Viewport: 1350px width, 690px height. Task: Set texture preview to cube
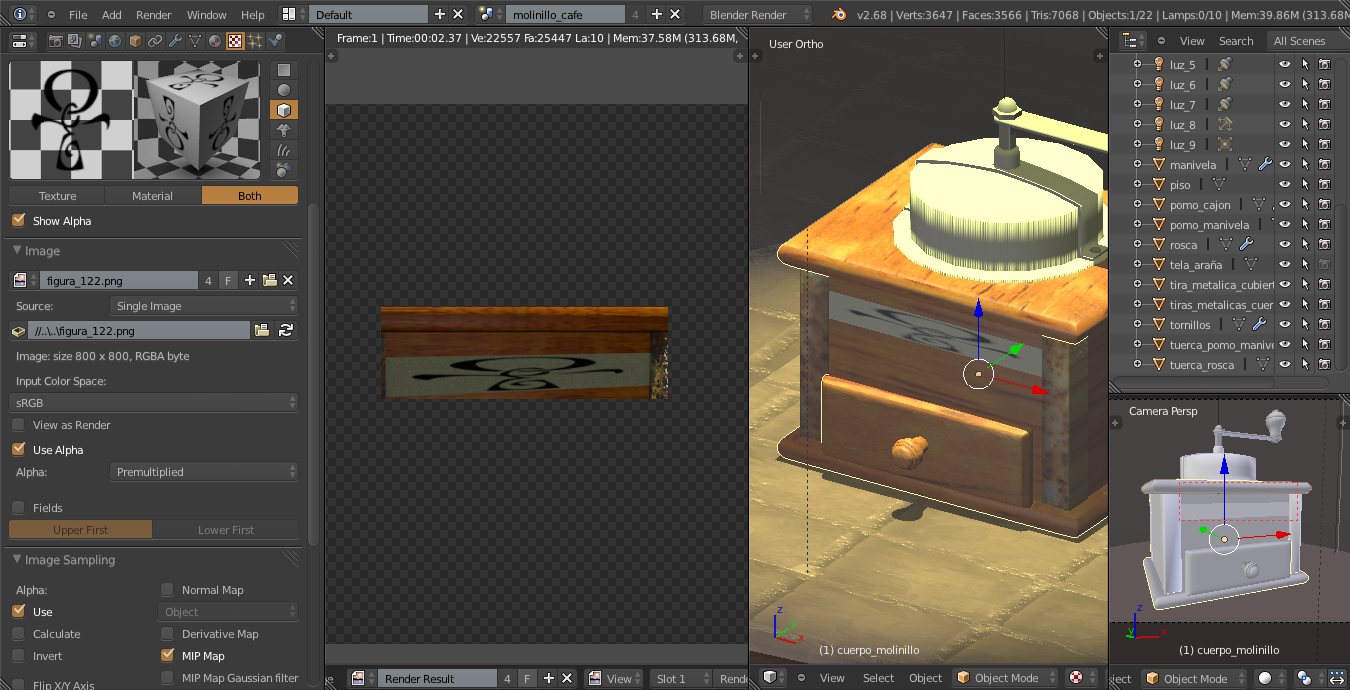(284, 110)
